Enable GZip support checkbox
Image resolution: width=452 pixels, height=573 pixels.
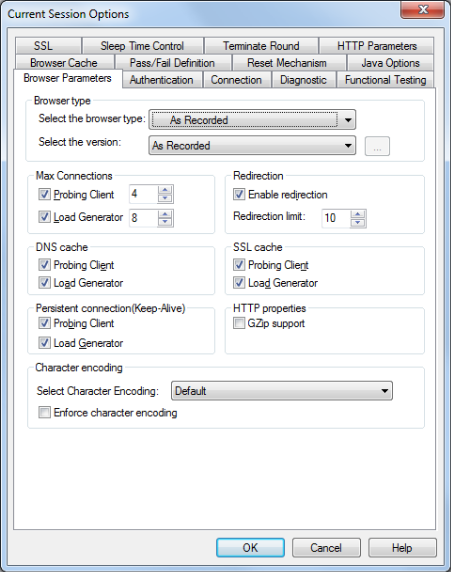pyautogui.click(x=239, y=323)
